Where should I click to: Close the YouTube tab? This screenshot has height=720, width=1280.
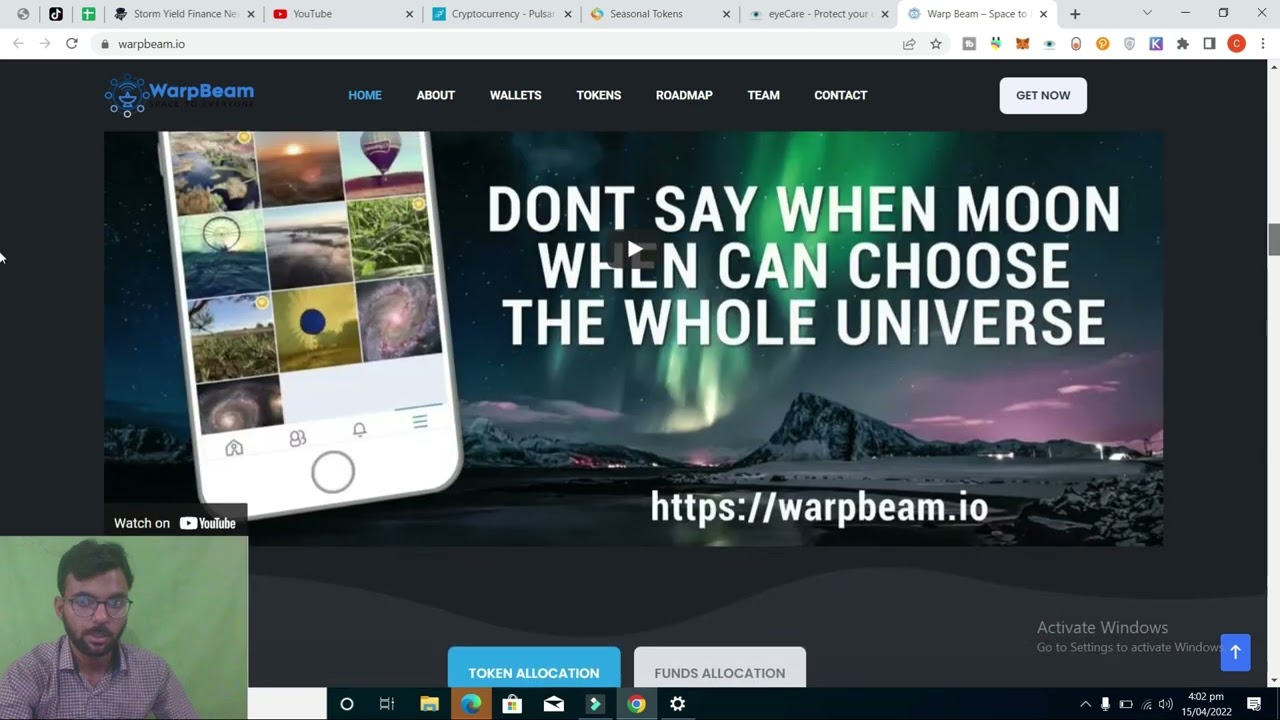coord(409,14)
